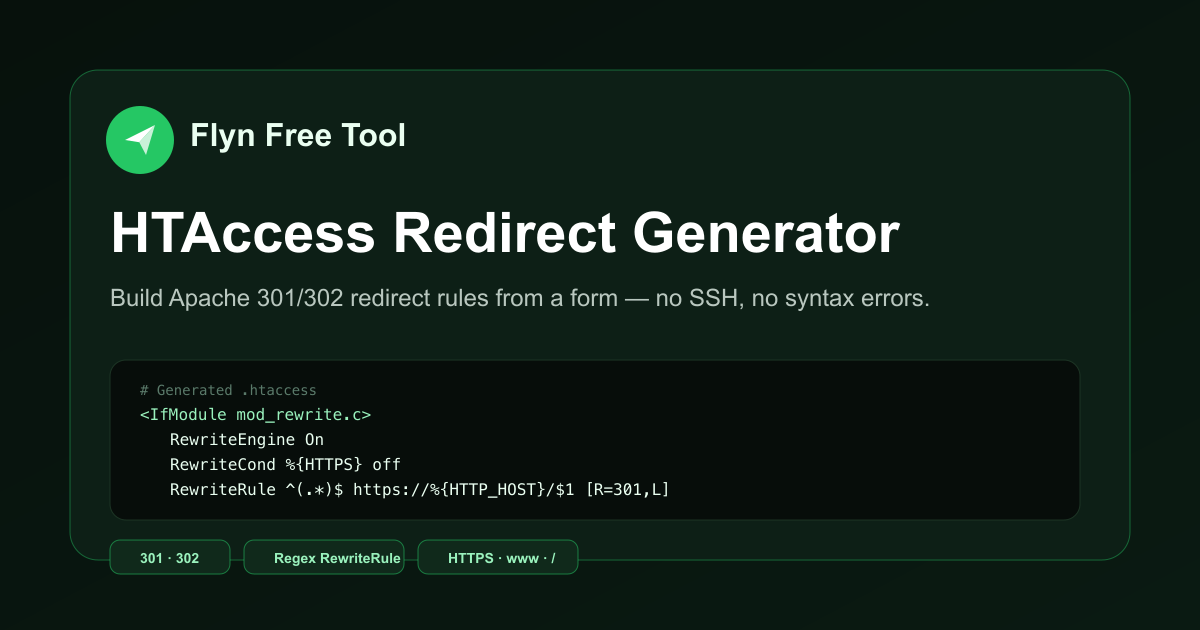Click the "RewriteCond %{HTTPS} off" line

(285, 464)
